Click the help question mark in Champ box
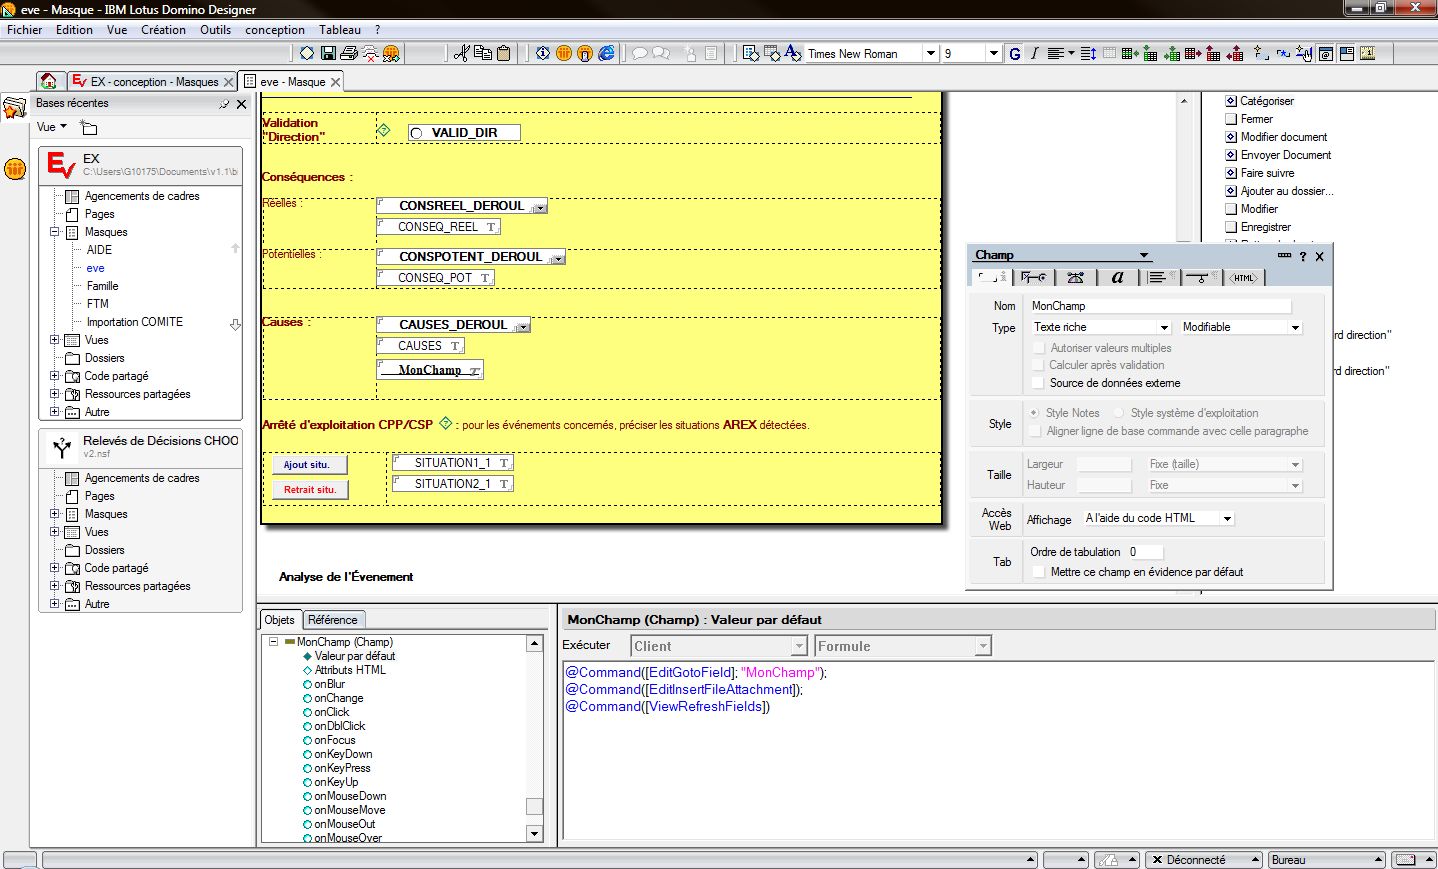 1302,256
